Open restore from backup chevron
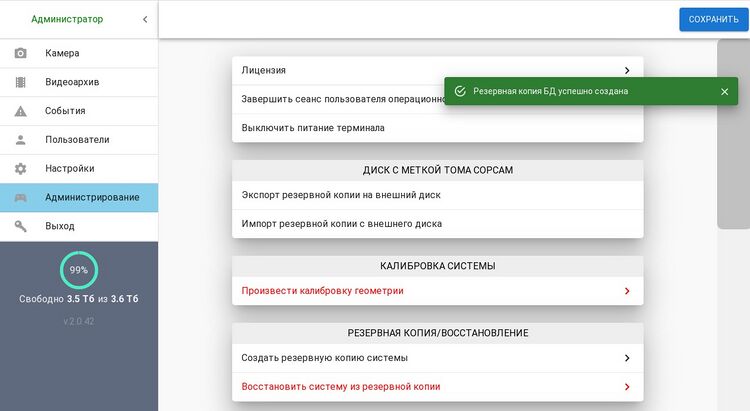The image size is (750, 411). pos(626,387)
